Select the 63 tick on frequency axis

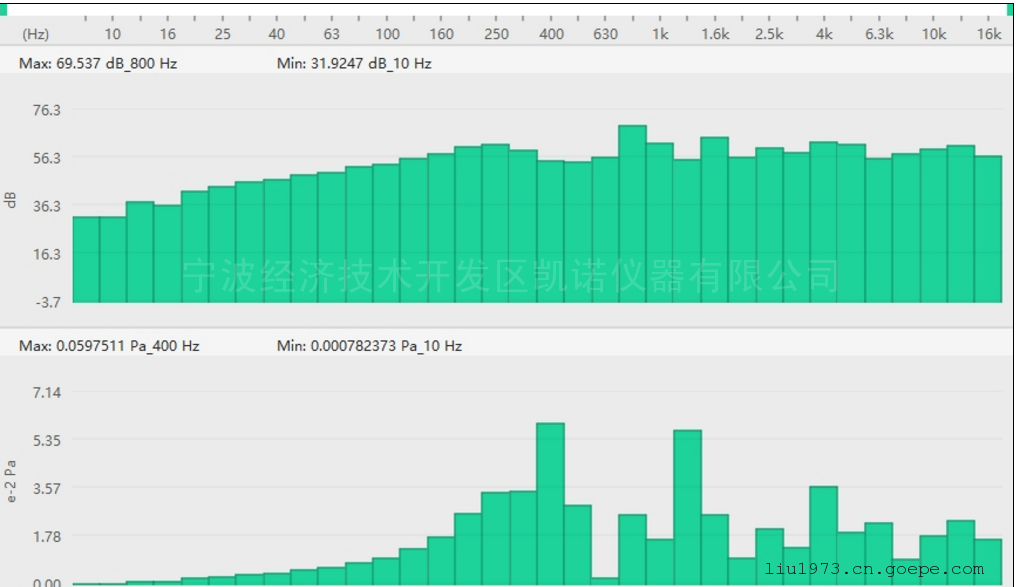coord(332,34)
